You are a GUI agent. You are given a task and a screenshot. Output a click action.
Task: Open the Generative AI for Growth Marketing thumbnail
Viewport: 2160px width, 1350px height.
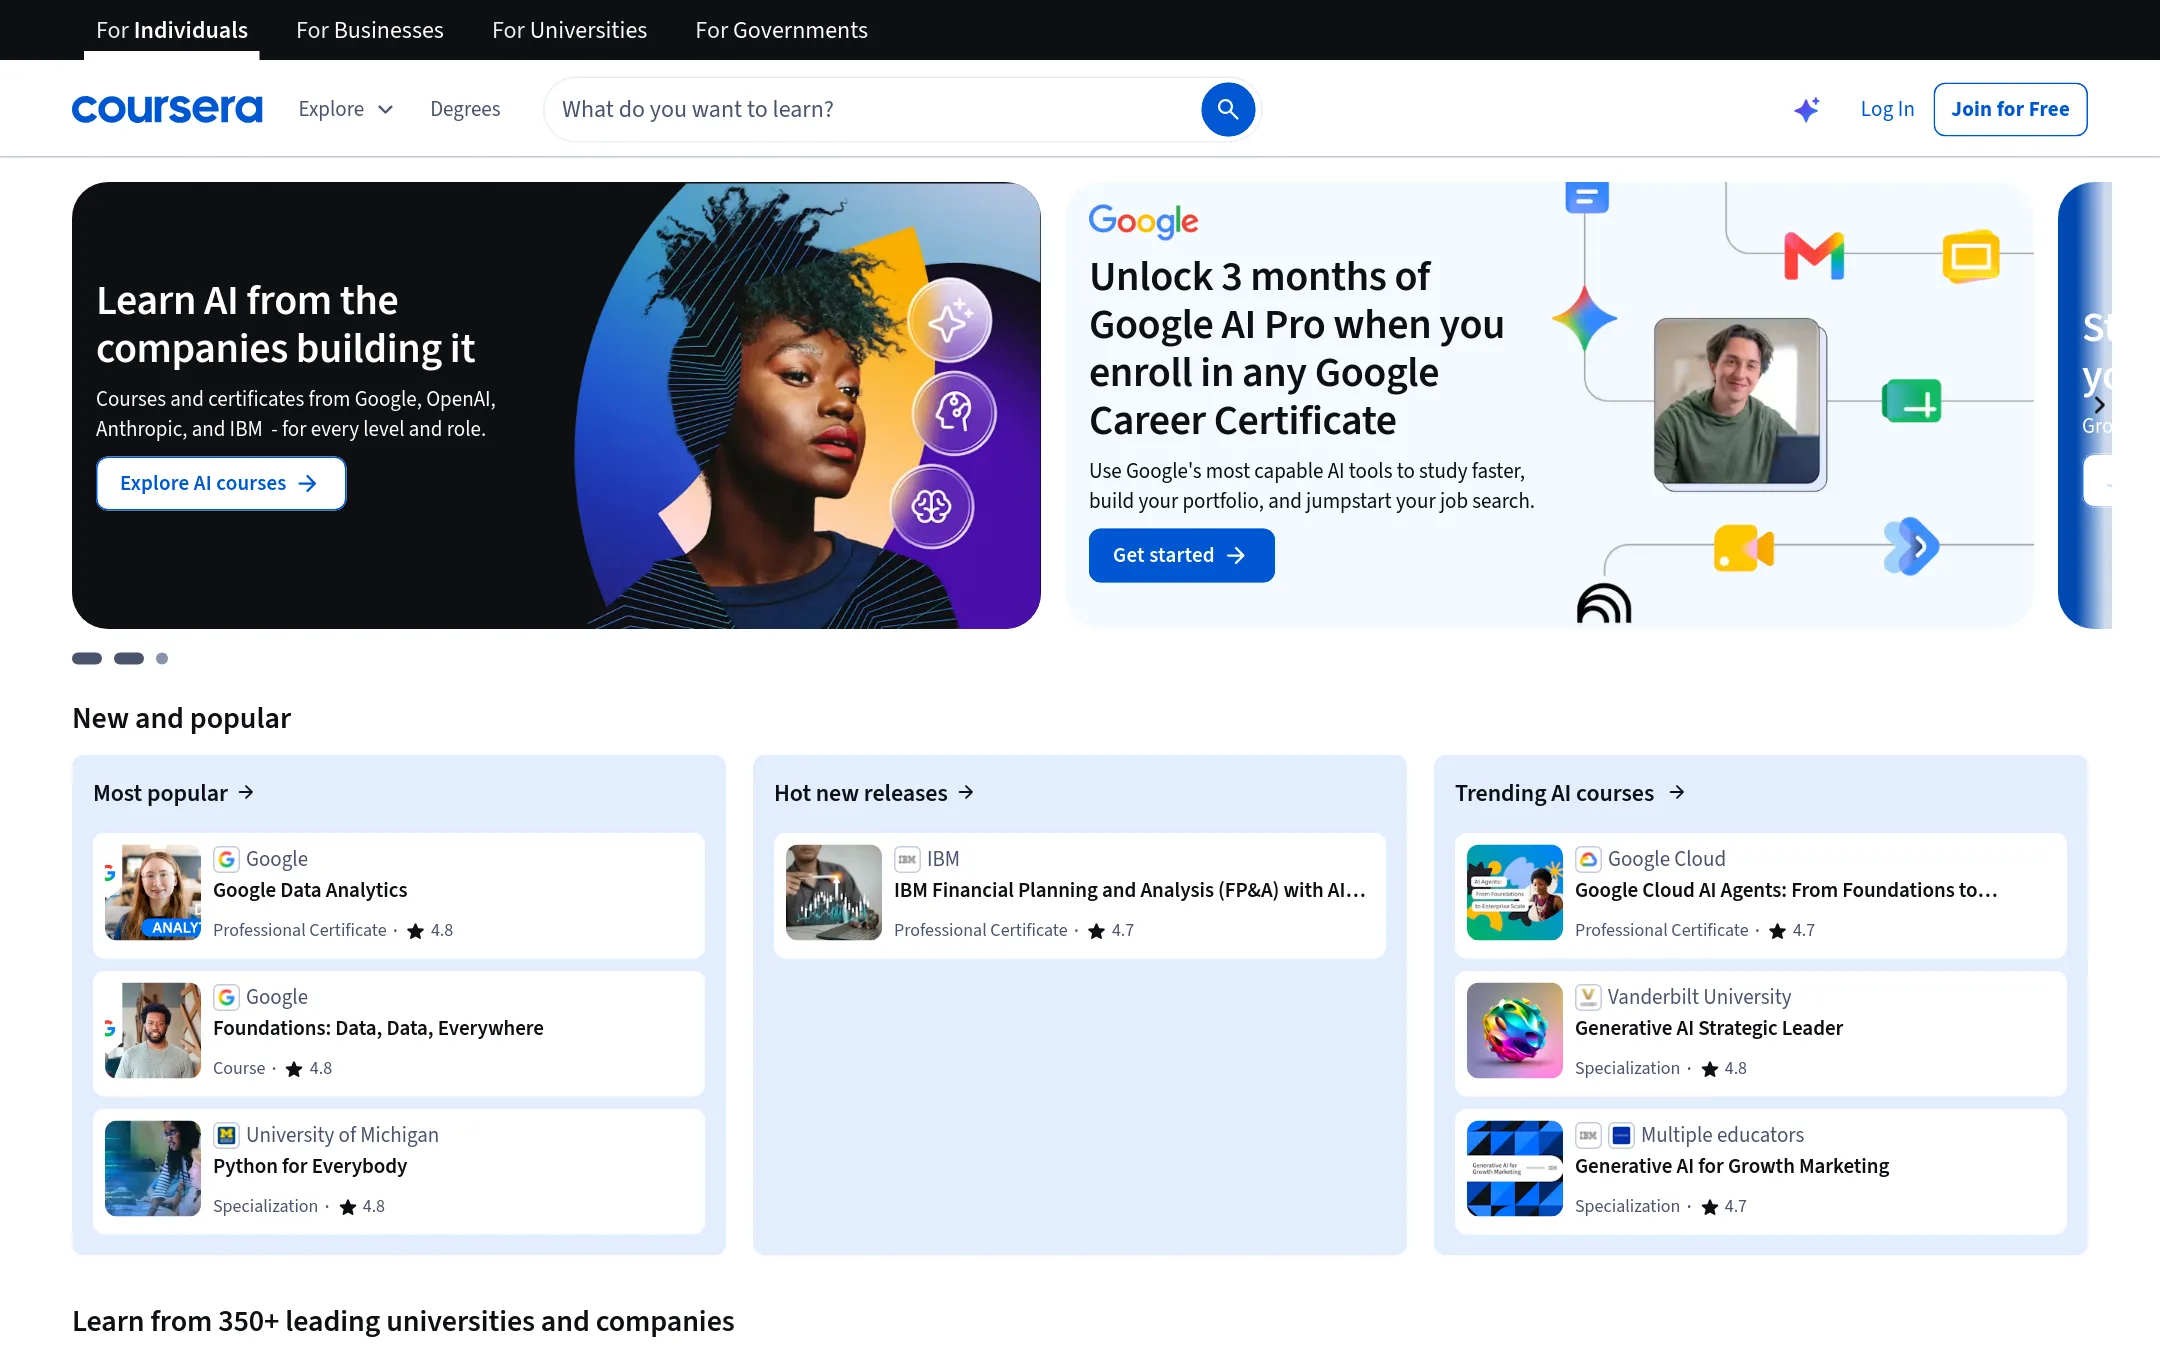1515,1168
